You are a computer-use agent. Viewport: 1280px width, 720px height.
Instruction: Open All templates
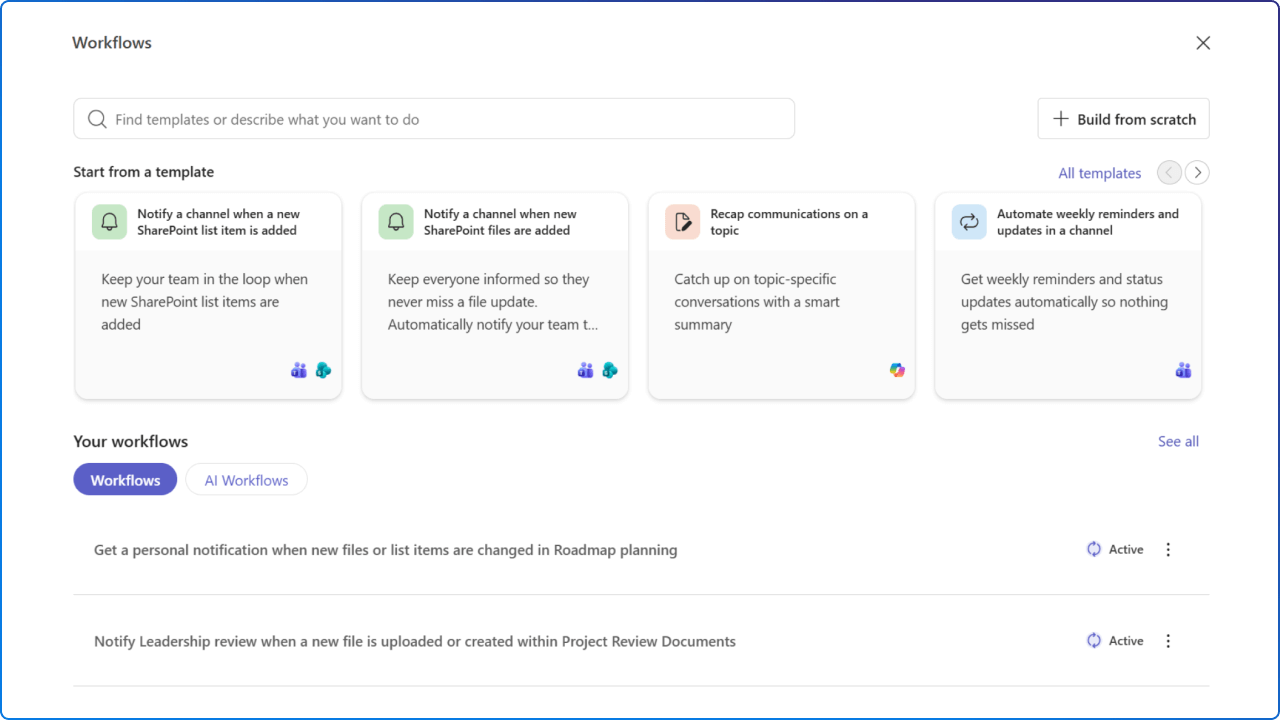click(1099, 172)
